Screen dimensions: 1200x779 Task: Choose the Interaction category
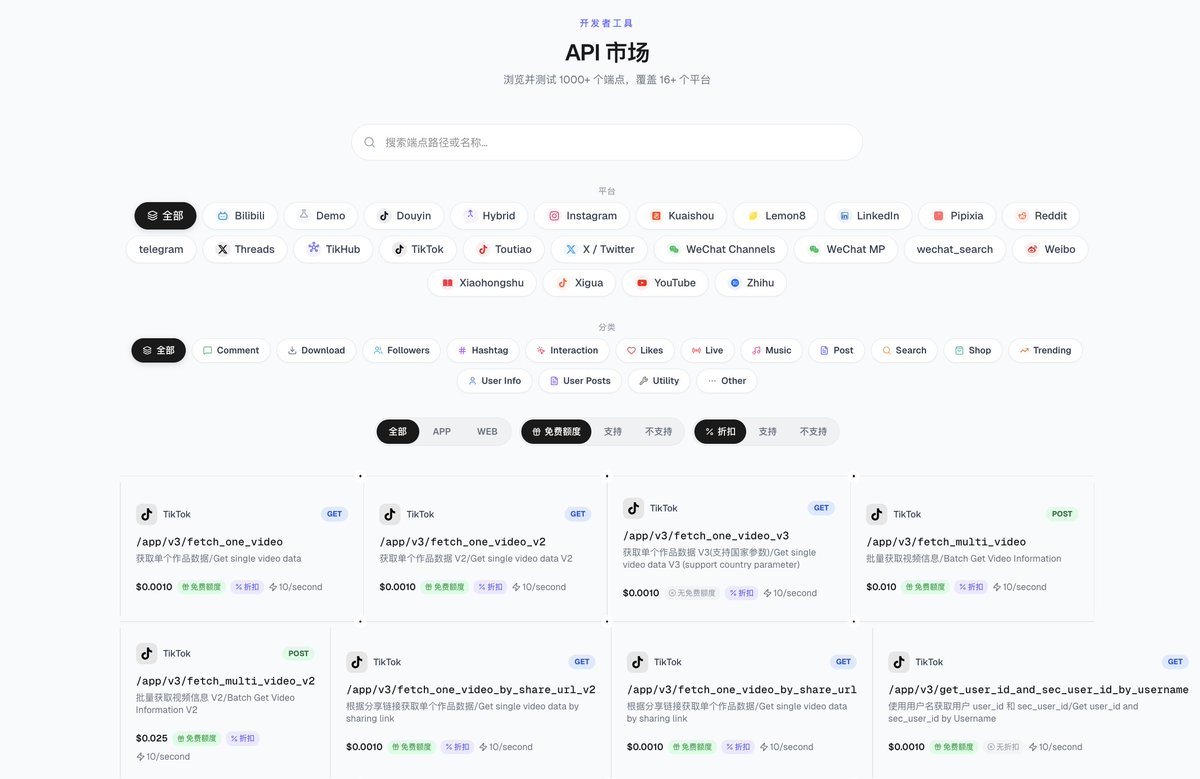coord(567,350)
